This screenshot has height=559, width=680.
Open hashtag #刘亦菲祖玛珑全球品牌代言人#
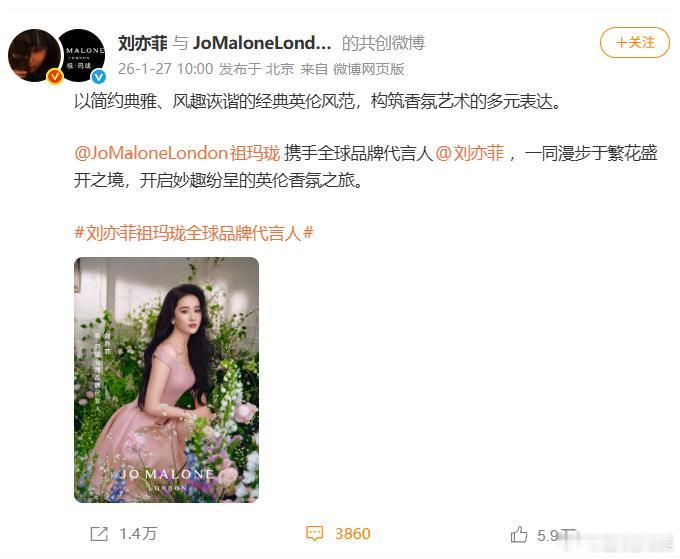point(194,233)
